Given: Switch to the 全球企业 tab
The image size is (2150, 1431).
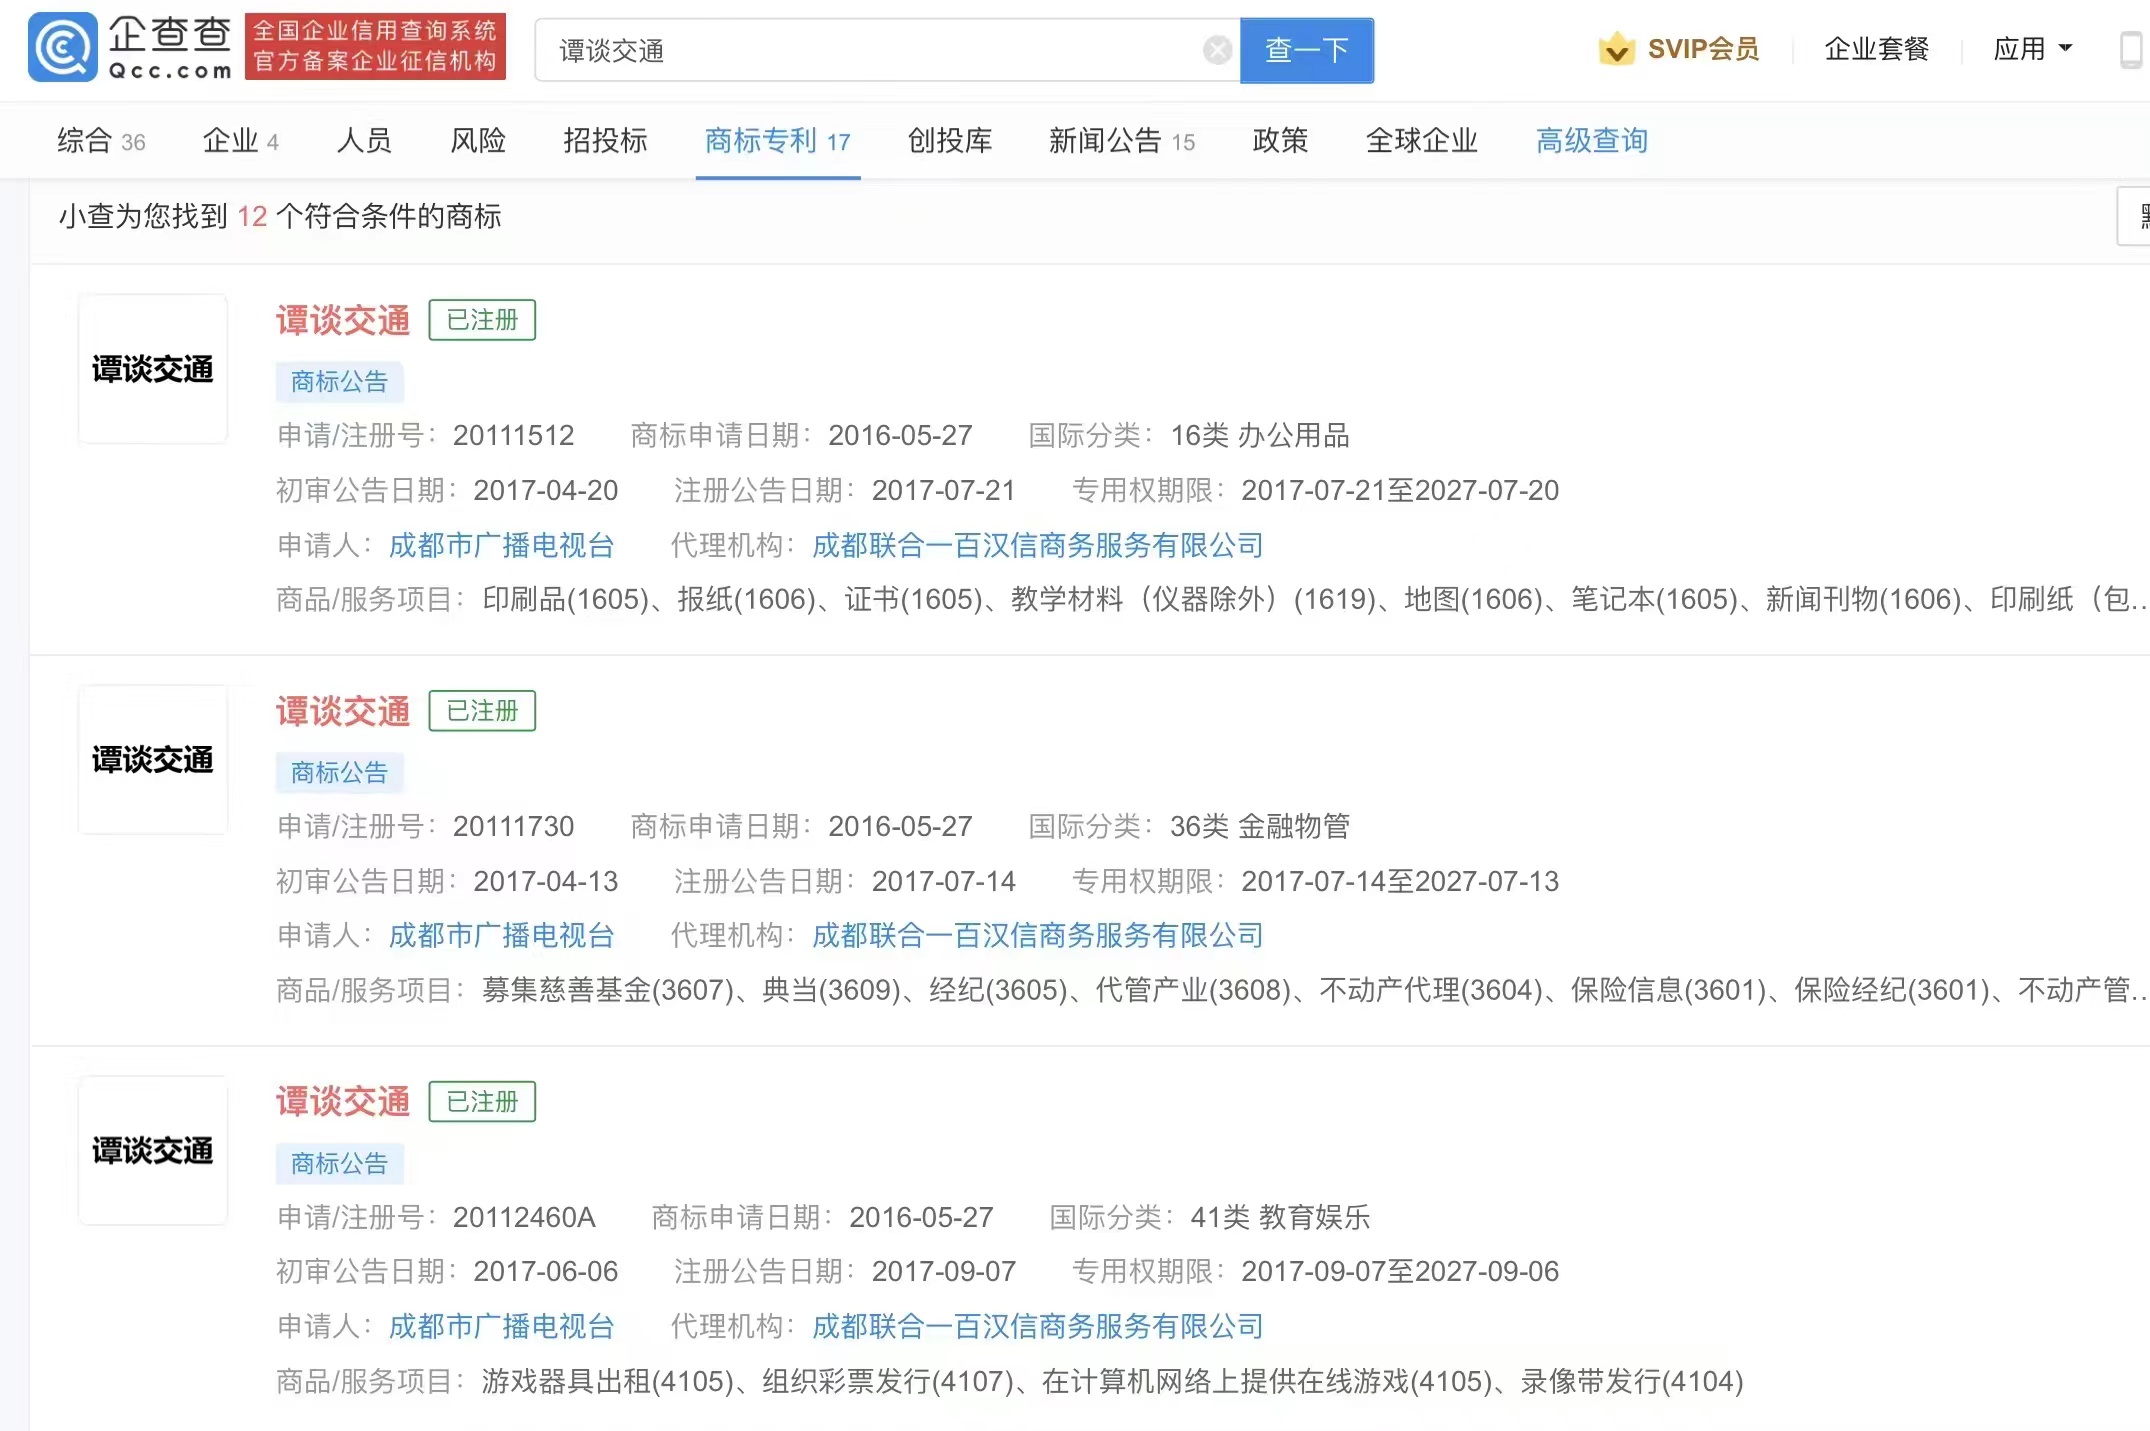Looking at the screenshot, I should tap(1421, 141).
